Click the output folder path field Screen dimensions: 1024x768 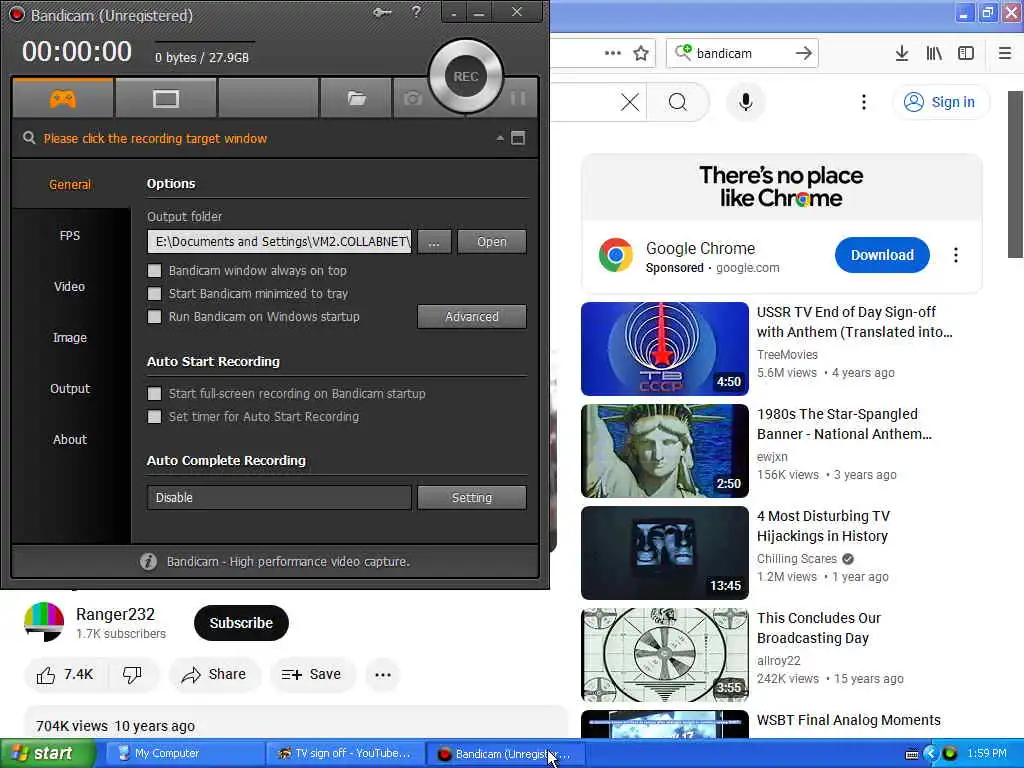(280, 242)
